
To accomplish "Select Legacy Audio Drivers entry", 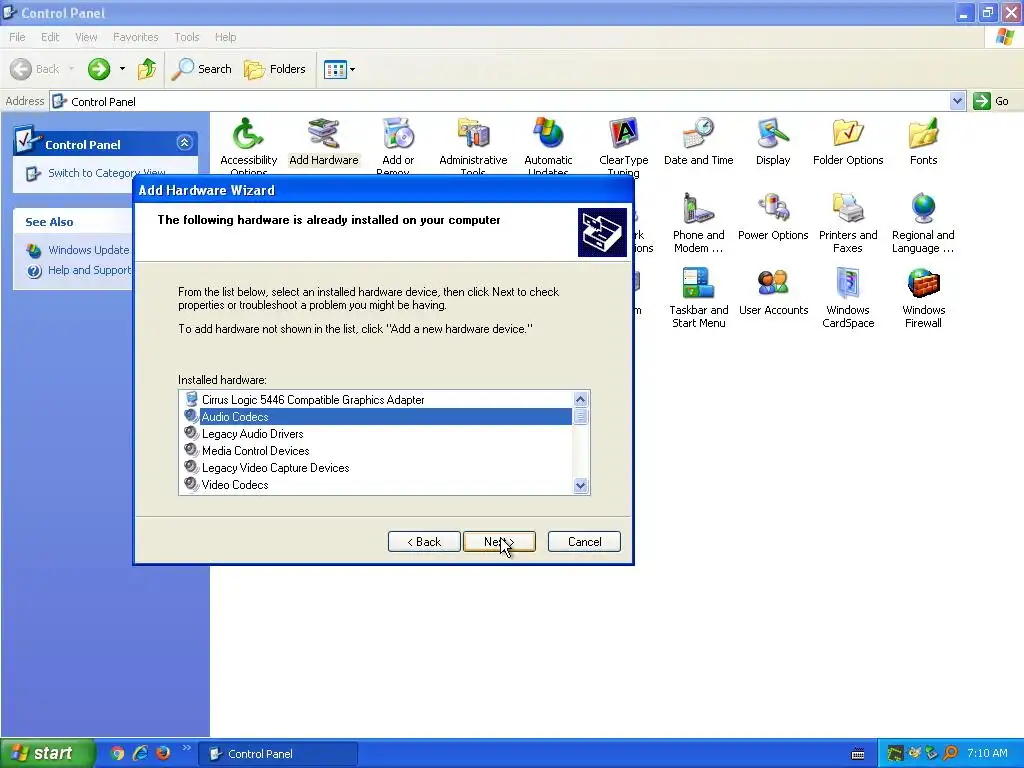I will pyautogui.click(x=252, y=434).
